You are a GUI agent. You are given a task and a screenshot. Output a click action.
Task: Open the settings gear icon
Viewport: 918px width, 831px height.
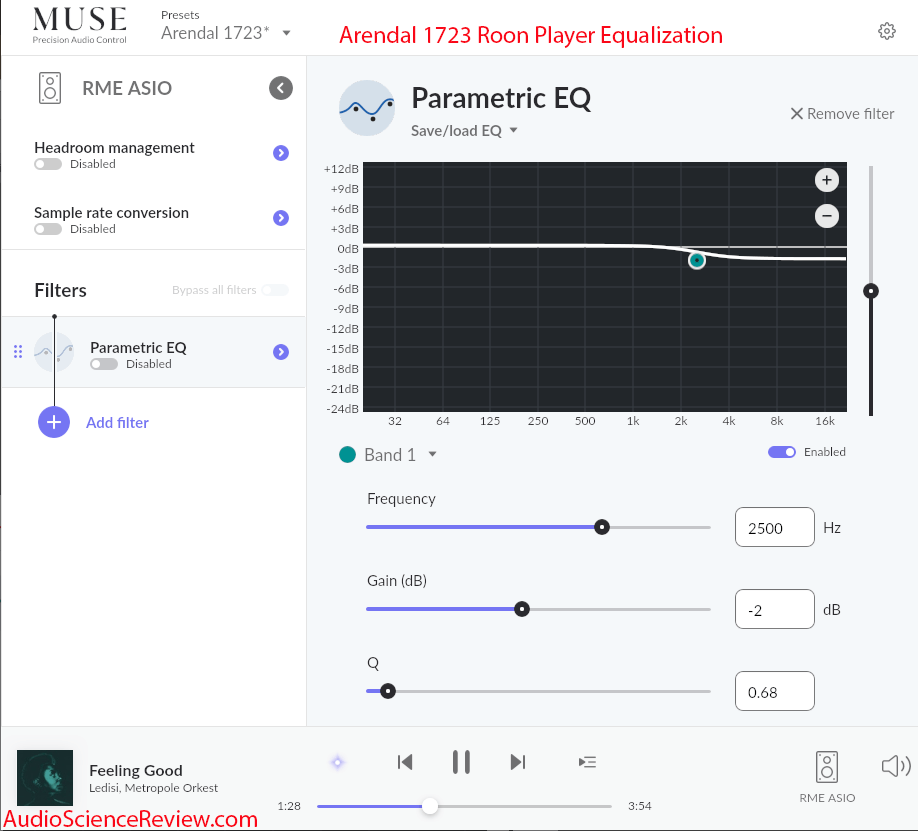886,31
